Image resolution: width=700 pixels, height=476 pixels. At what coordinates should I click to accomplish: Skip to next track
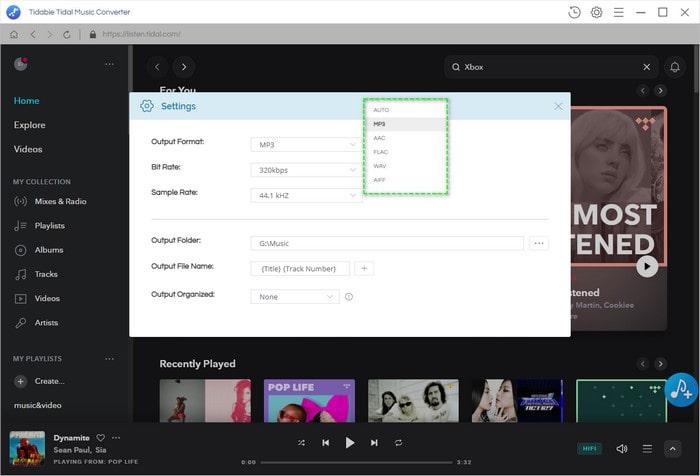(x=374, y=443)
